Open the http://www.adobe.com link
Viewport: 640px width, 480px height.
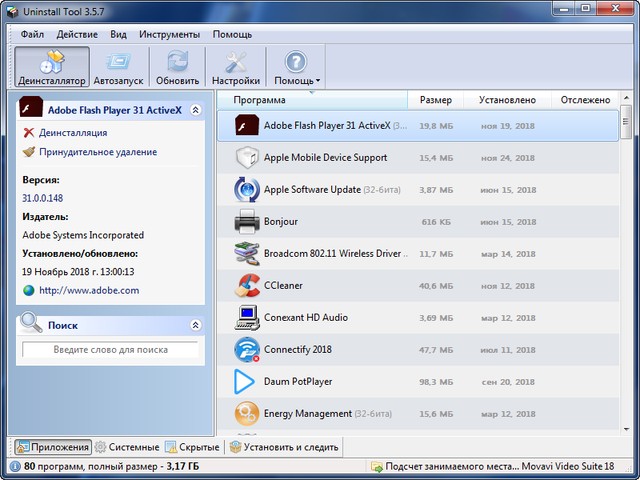point(89,290)
